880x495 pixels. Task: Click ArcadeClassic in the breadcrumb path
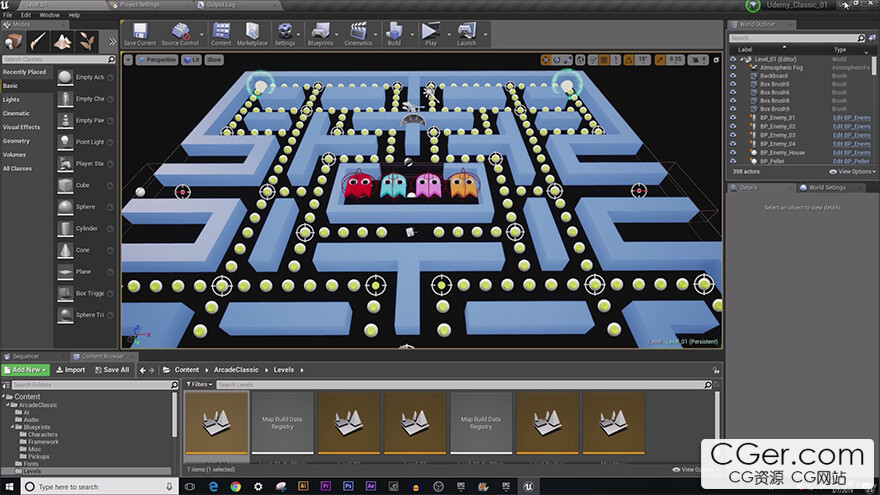point(236,370)
